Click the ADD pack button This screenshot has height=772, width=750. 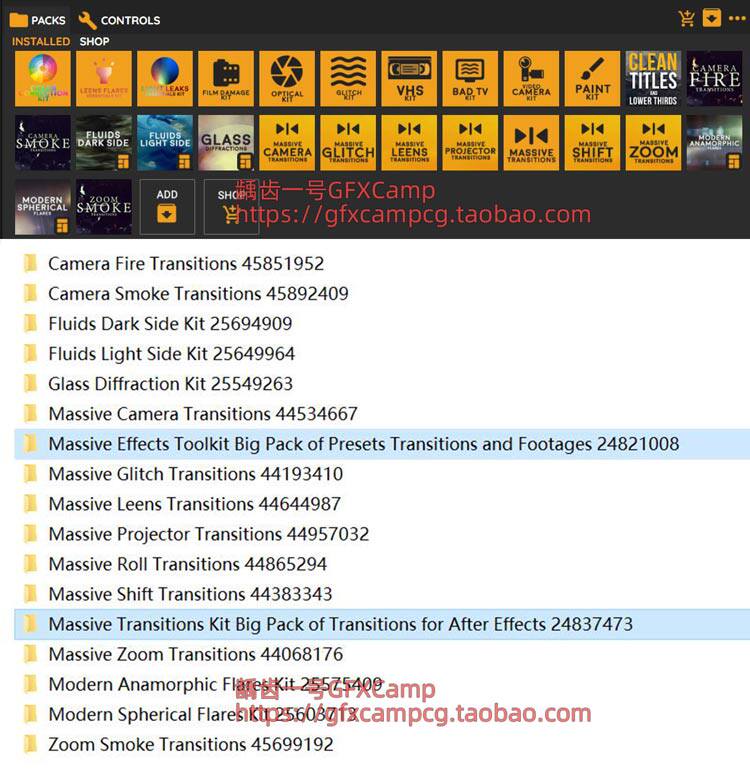point(167,207)
